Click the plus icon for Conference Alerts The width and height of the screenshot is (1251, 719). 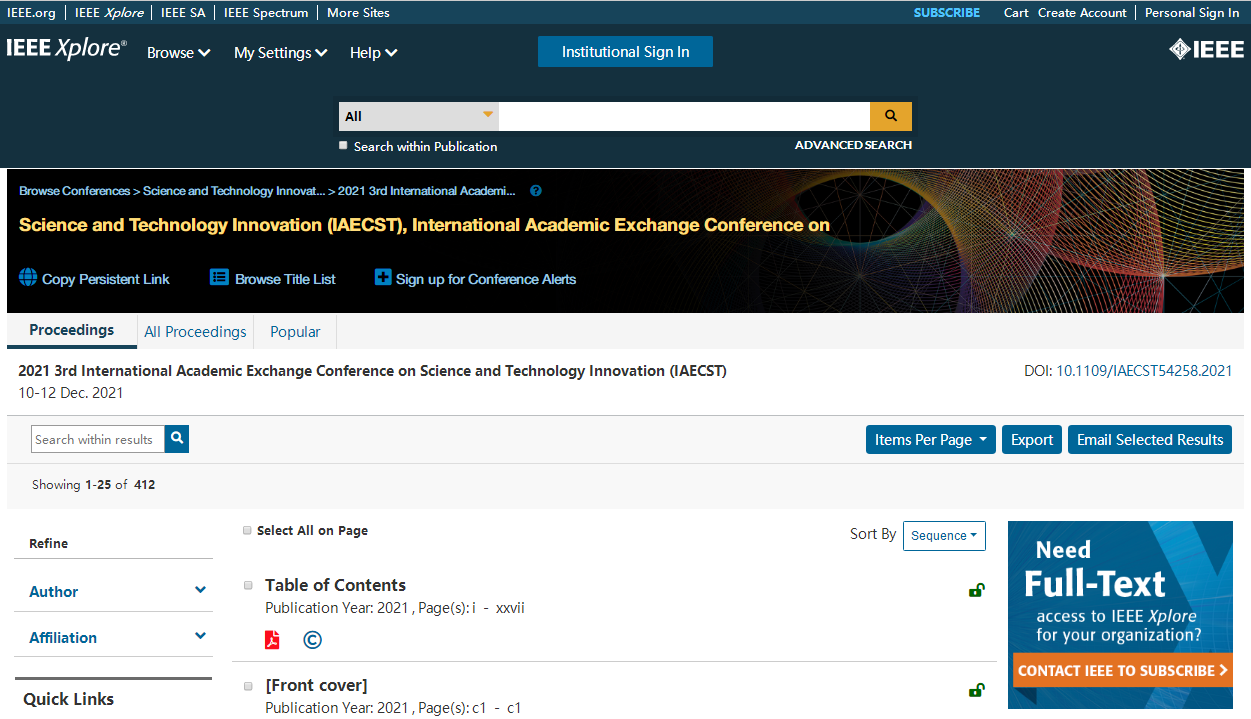pyautogui.click(x=383, y=278)
